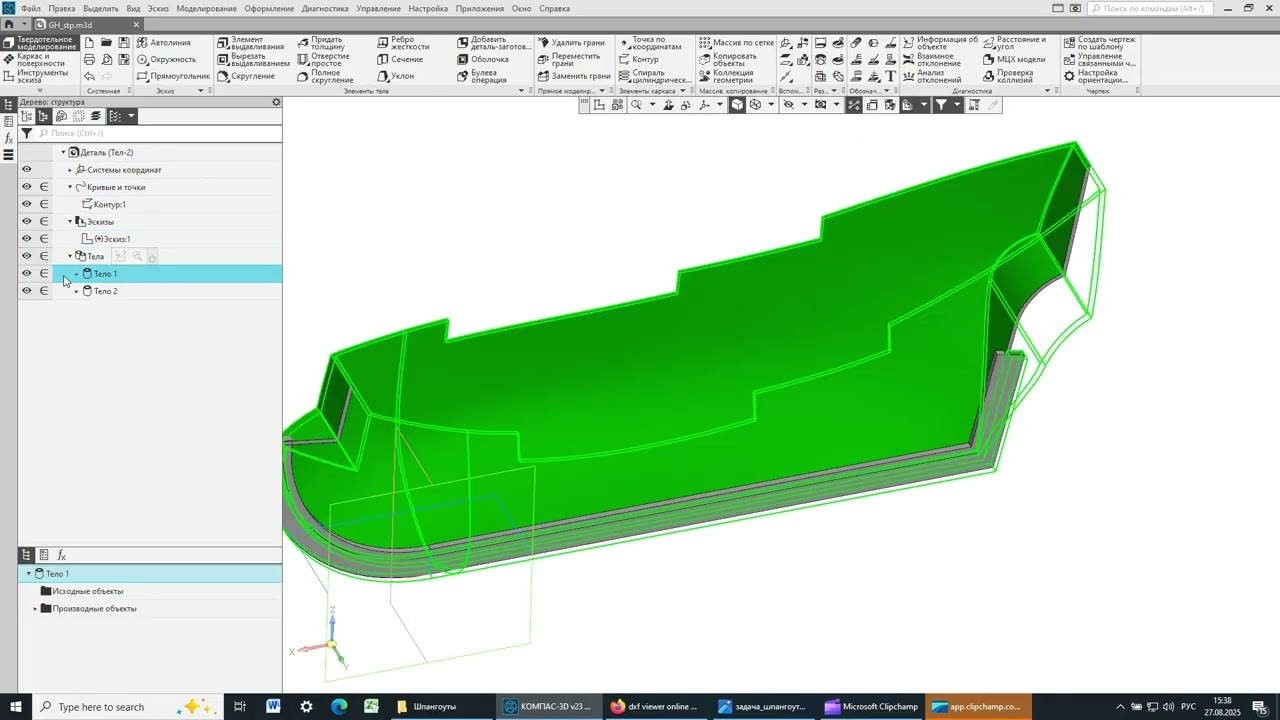Choose Удалить грани command
Viewport: 1280px width, 720px height.
tap(571, 43)
